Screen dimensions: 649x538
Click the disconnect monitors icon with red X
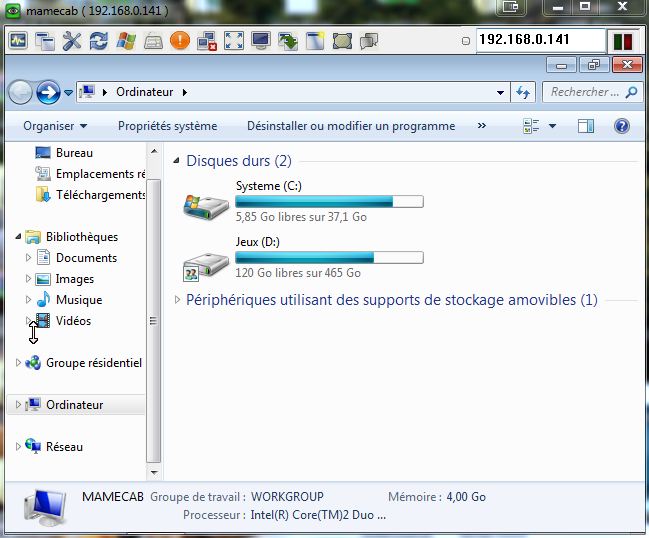207,41
